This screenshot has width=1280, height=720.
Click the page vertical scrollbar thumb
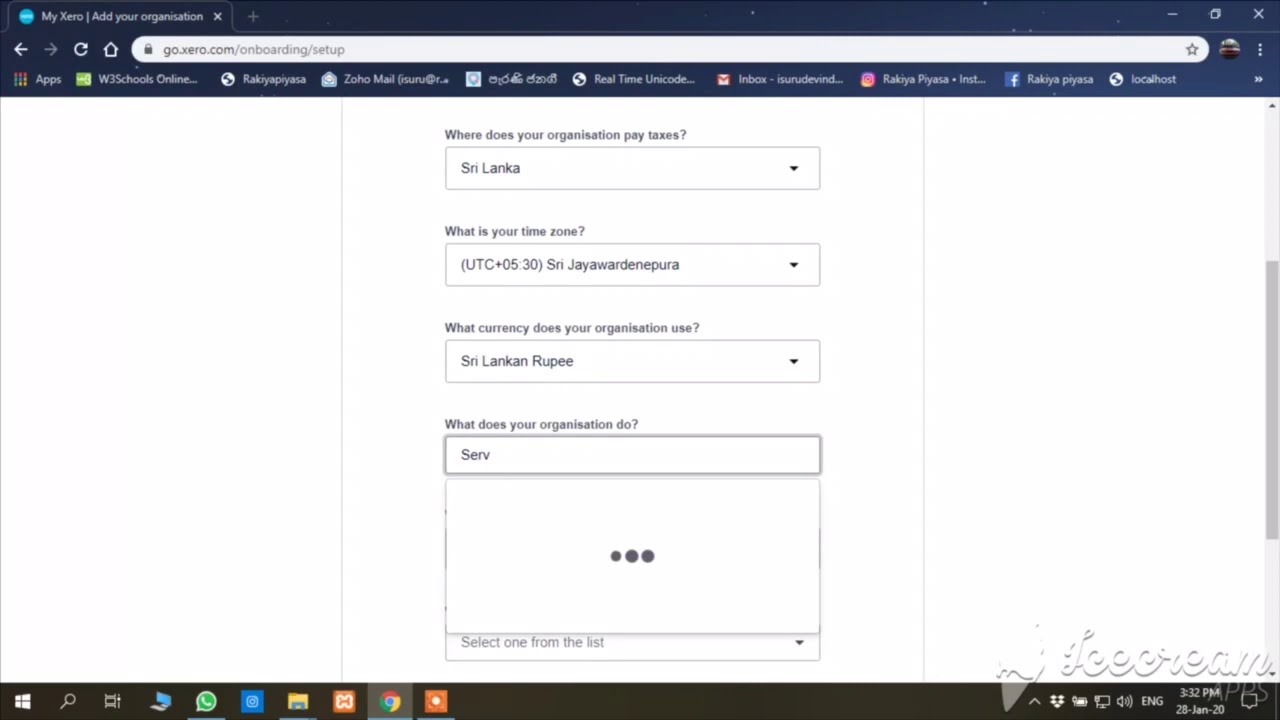tap(1273, 400)
